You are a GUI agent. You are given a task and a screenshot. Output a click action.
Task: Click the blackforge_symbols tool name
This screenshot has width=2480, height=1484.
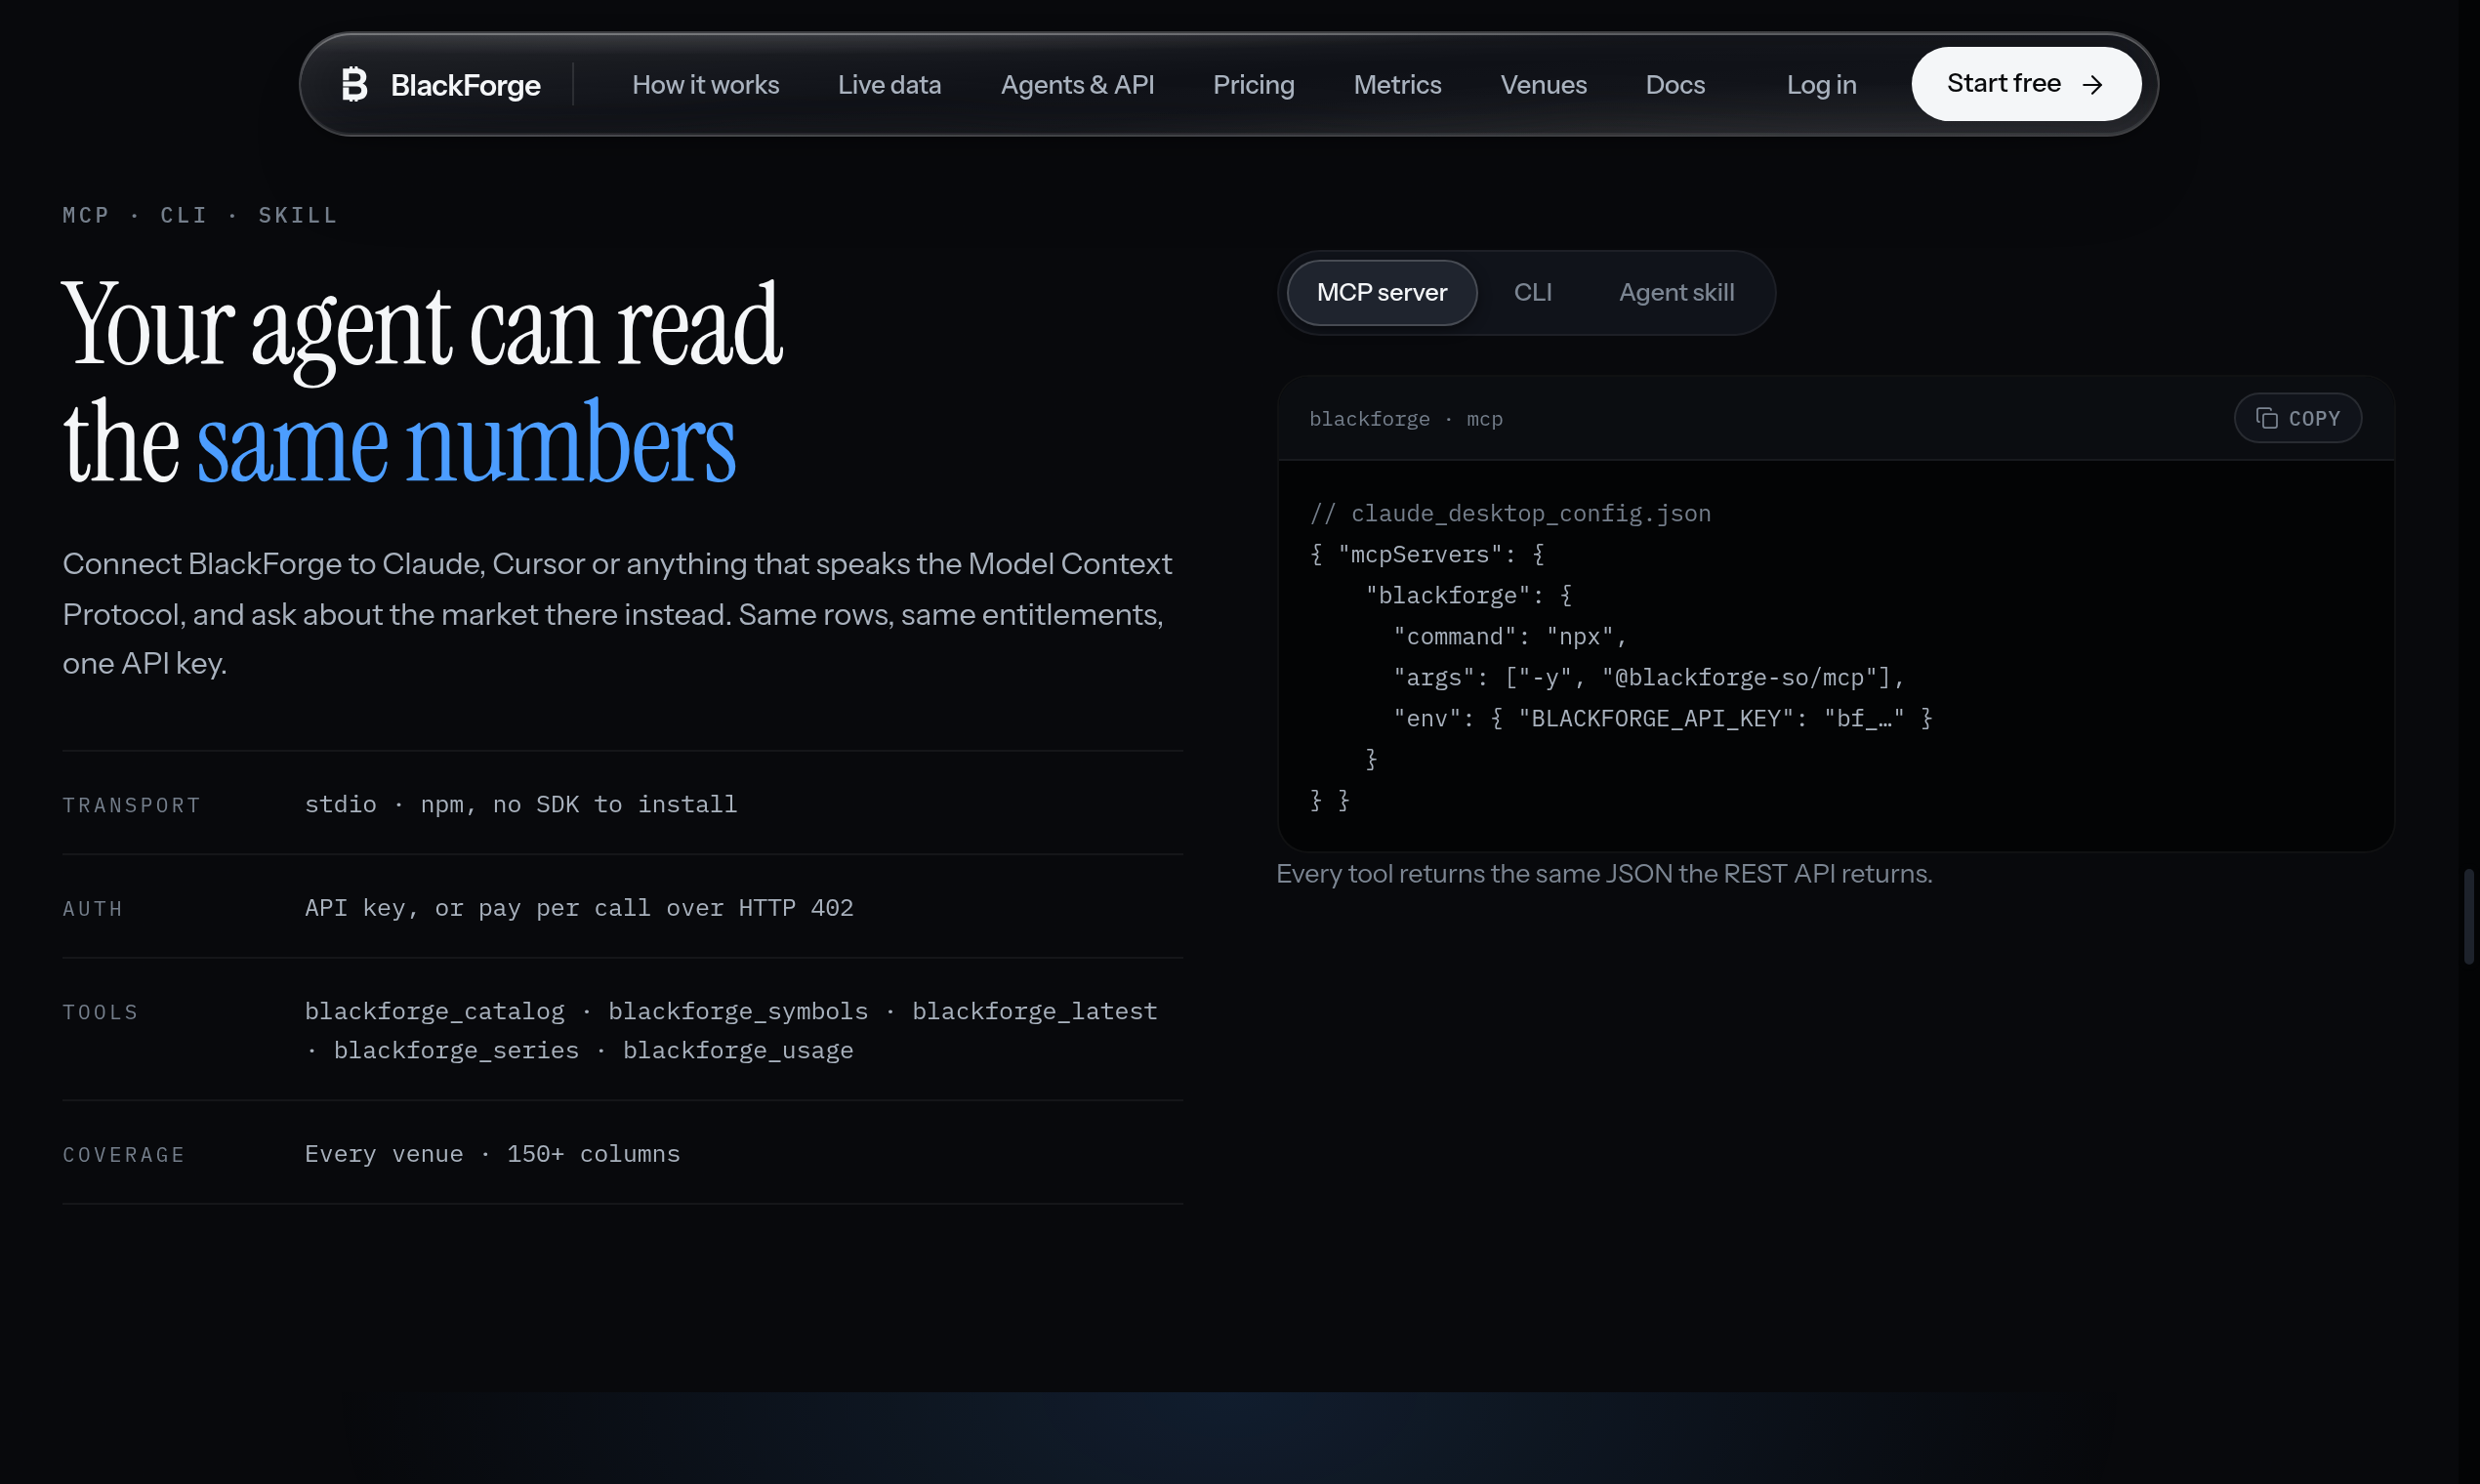(x=738, y=1012)
